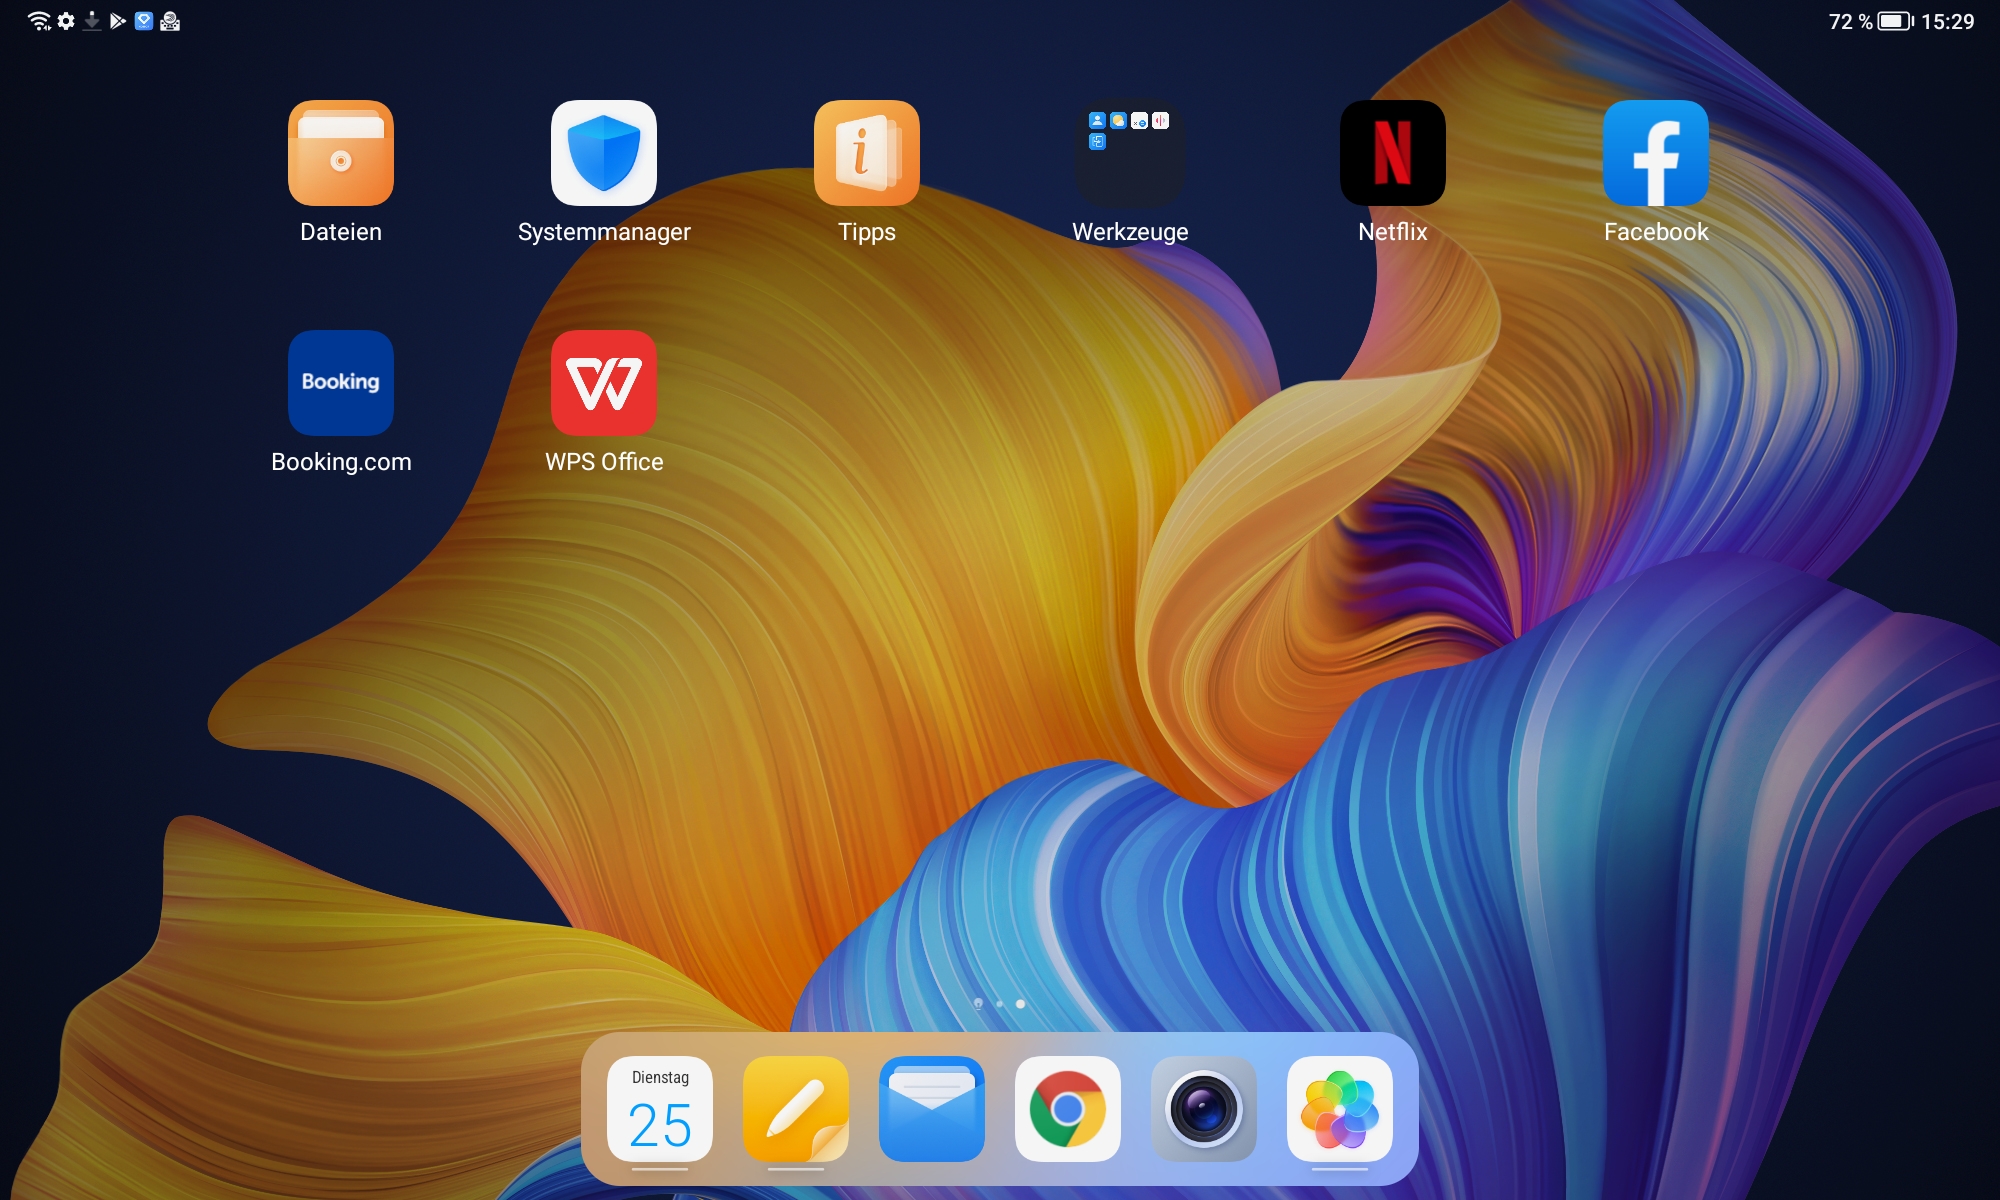Tap the Werkzeuge label text
Screen dimensions: 2000x1200
click(1130, 233)
